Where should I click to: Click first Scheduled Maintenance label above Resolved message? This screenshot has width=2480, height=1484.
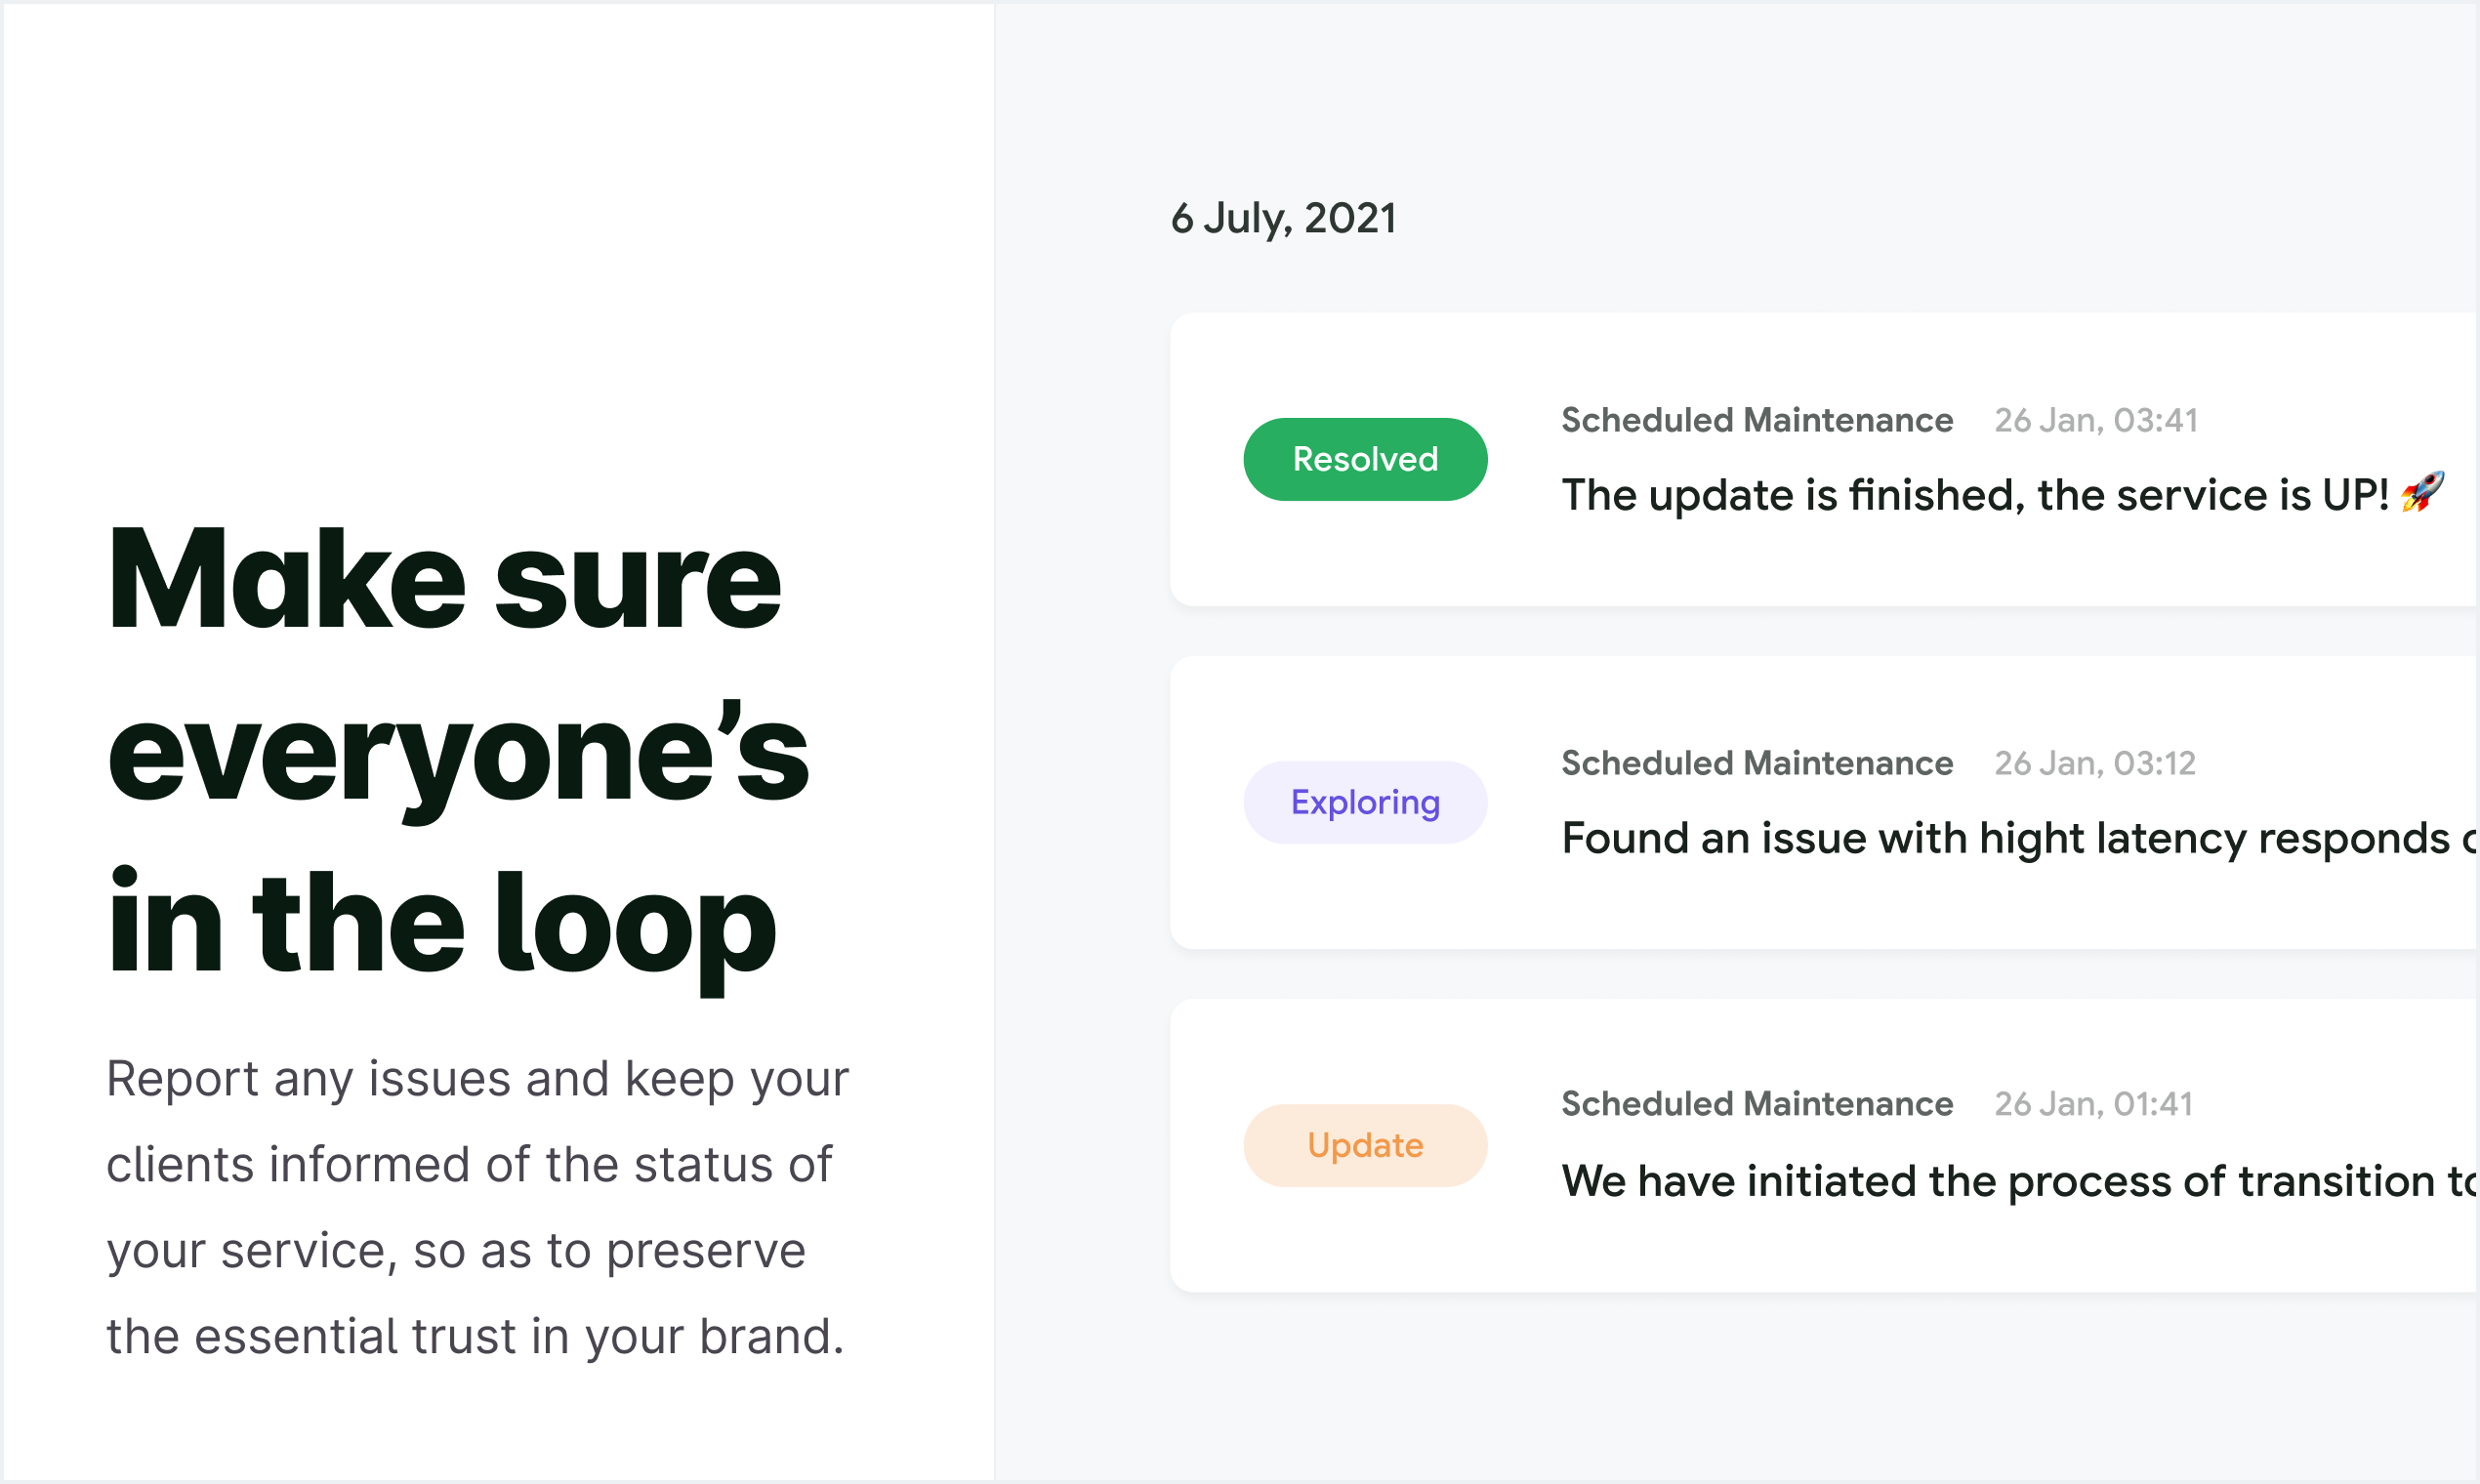point(1757,420)
